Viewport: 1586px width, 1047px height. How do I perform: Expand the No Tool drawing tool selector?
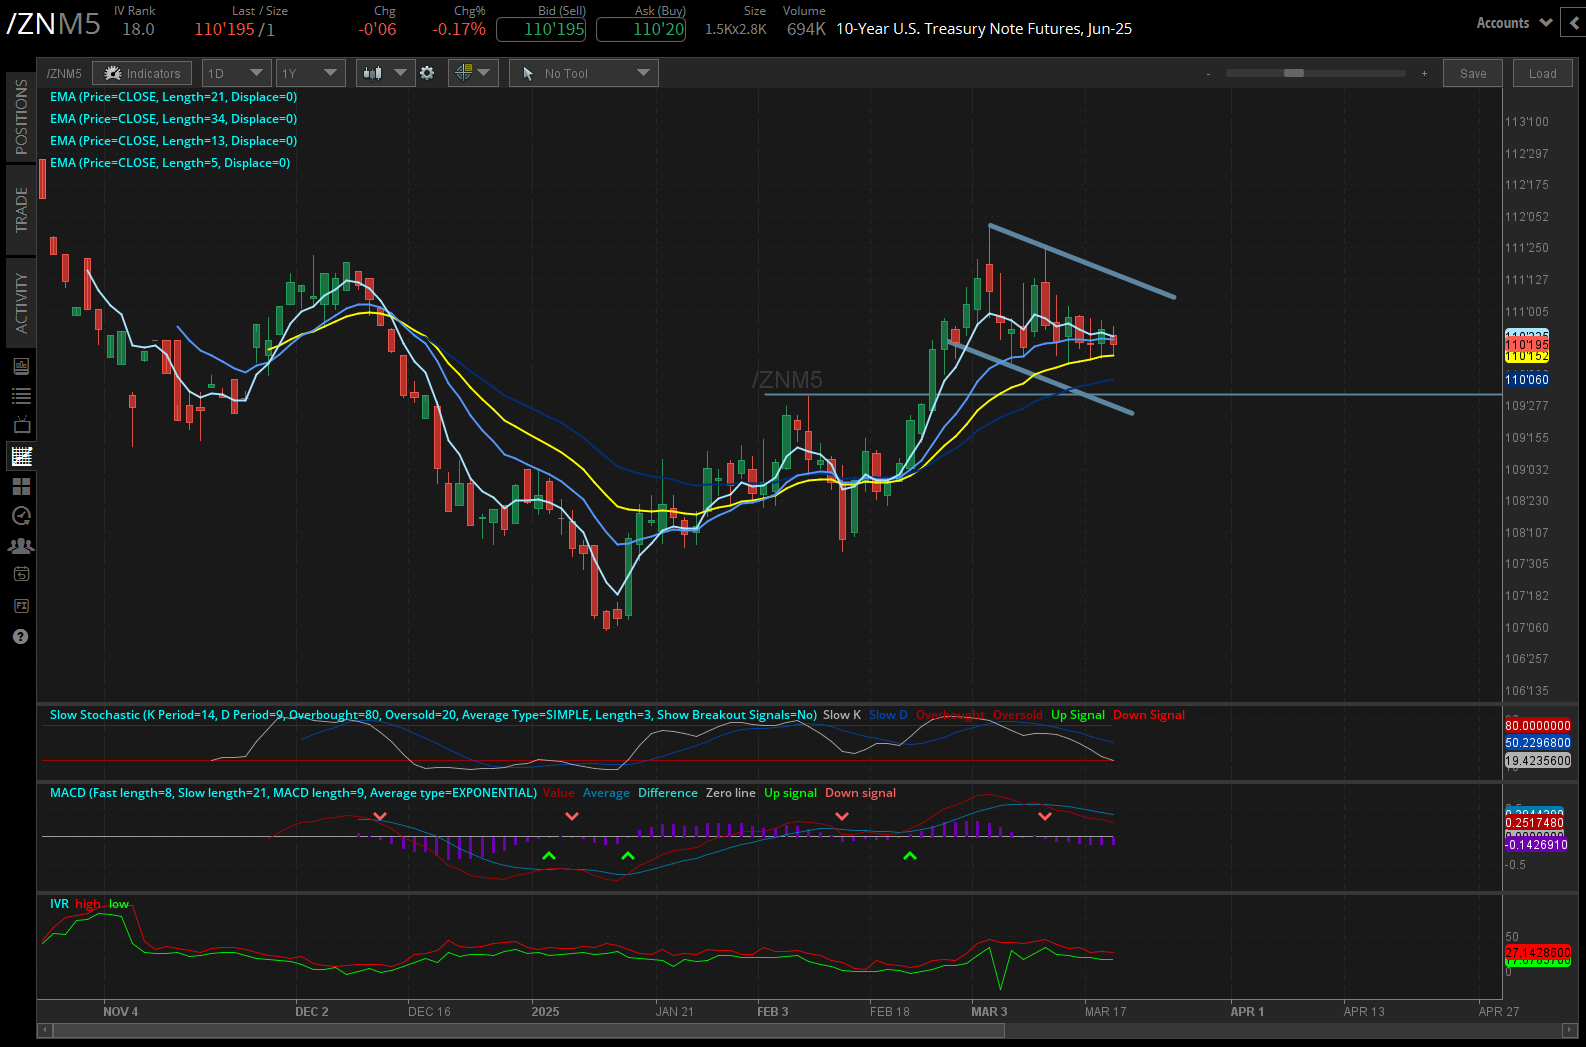[x=584, y=73]
